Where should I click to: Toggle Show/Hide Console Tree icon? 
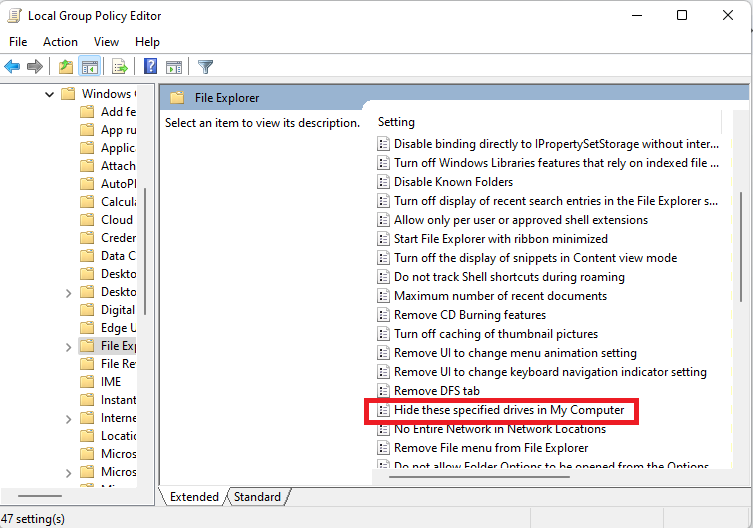[90, 66]
